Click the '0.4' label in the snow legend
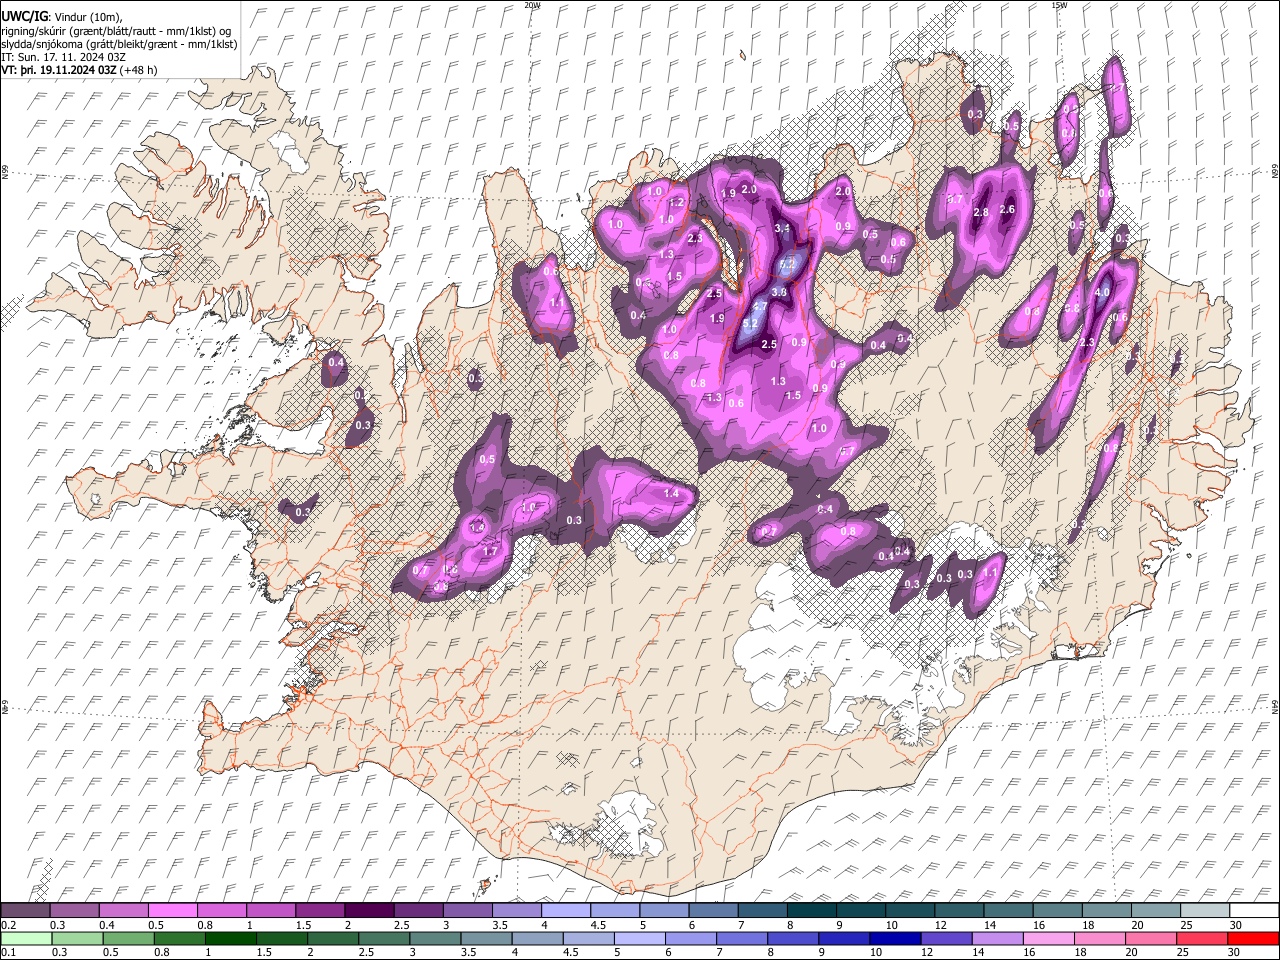Screen dimensions: 1280x960 click(107, 925)
